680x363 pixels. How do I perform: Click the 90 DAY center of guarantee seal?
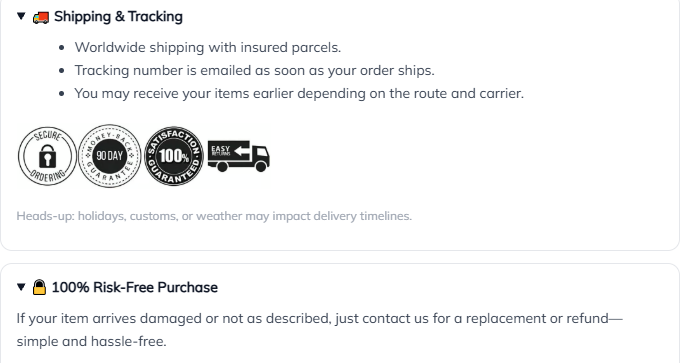tap(110, 156)
